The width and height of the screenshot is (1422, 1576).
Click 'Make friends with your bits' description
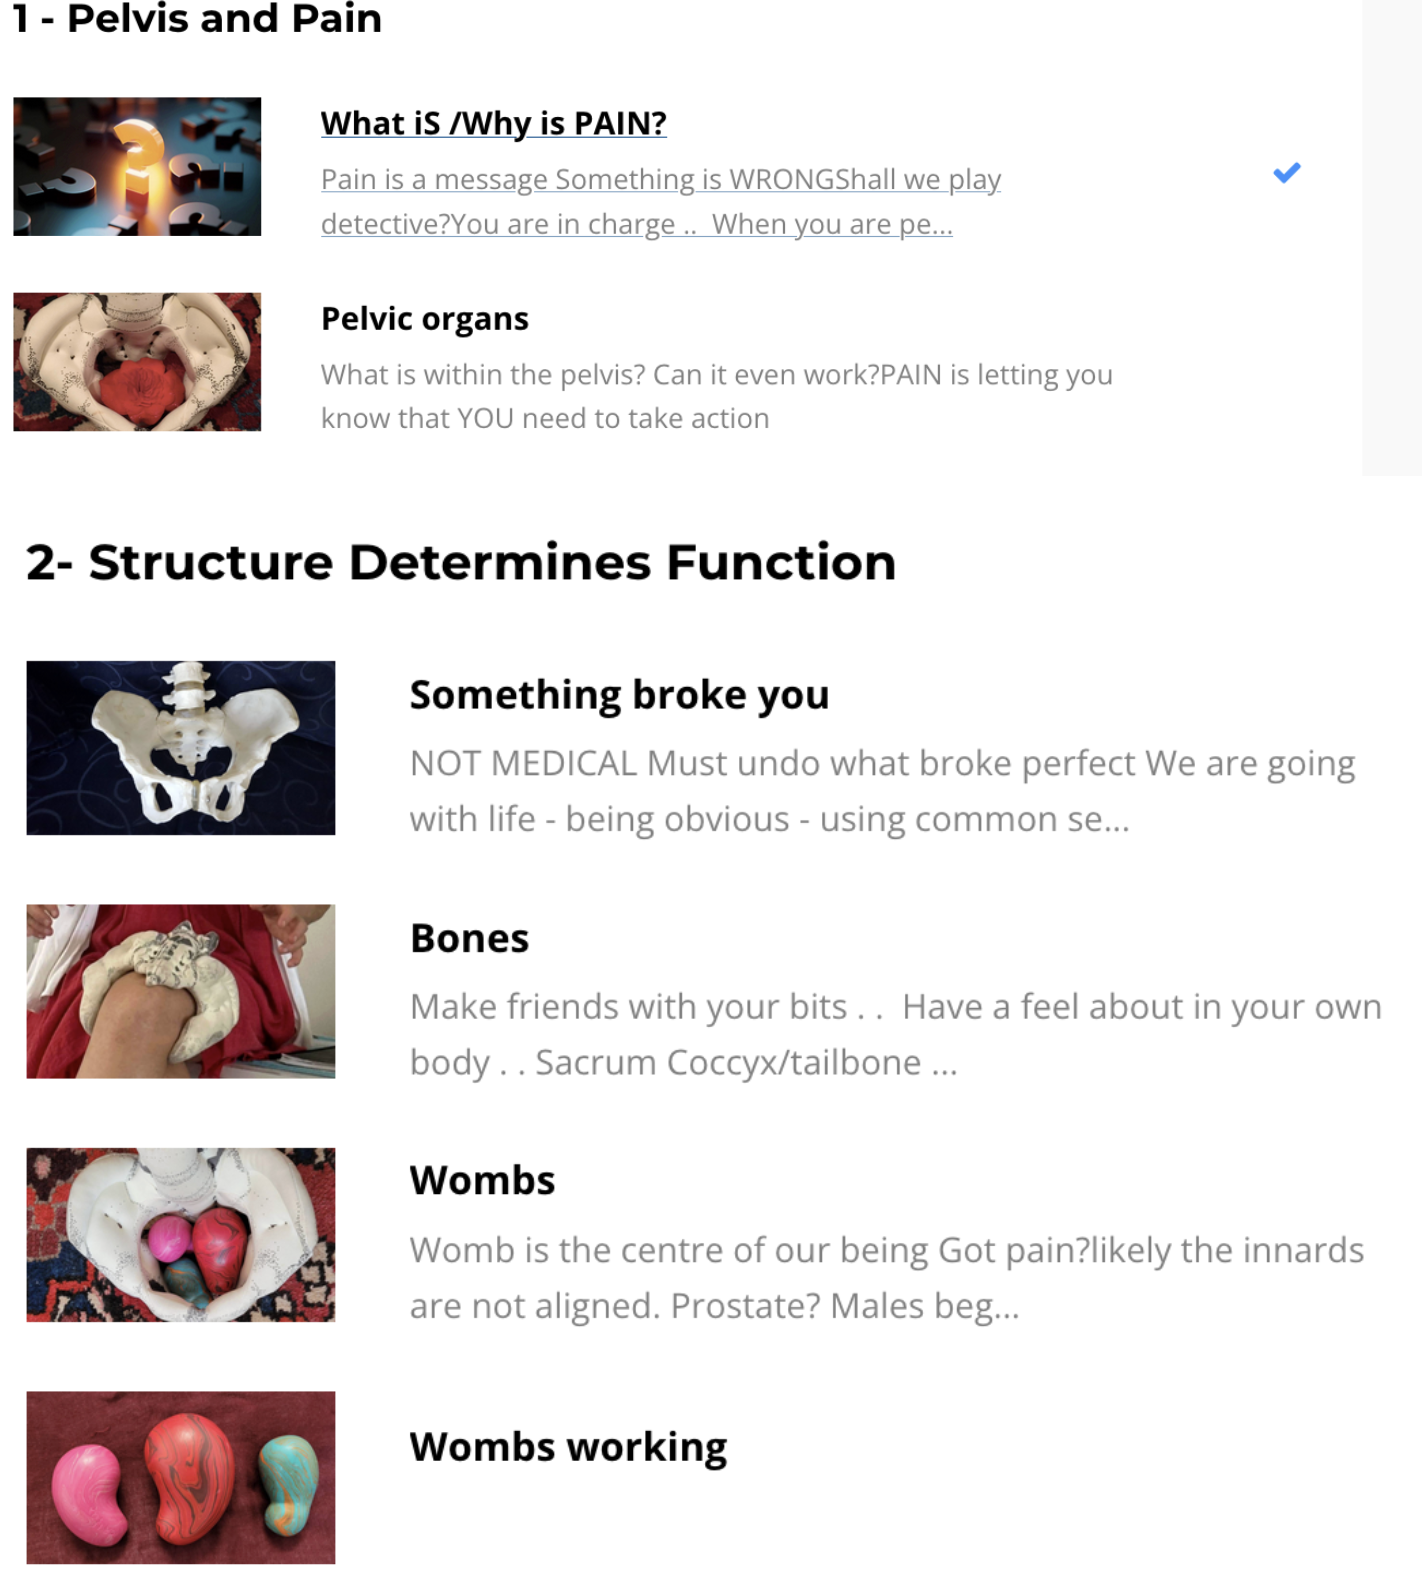pos(895,1034)
